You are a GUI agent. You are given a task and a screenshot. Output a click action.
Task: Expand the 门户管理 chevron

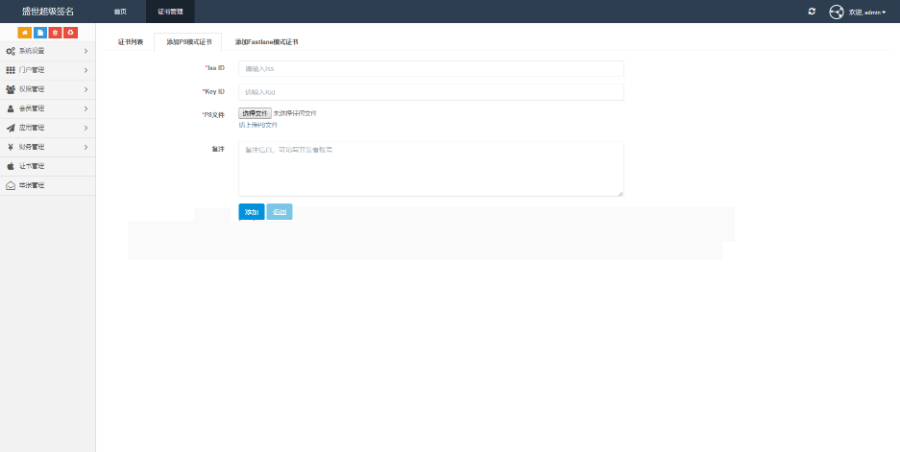(x=86, y=70)
